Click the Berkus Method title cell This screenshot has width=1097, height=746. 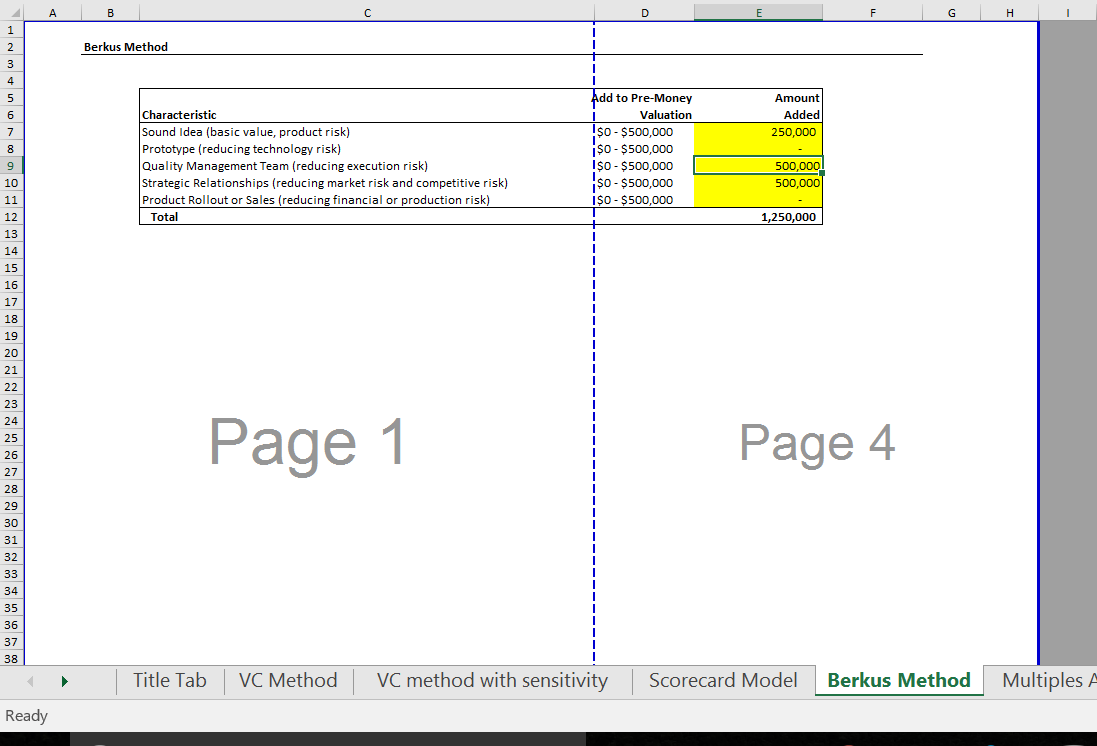pyautogui.click(x=126, y=47)
